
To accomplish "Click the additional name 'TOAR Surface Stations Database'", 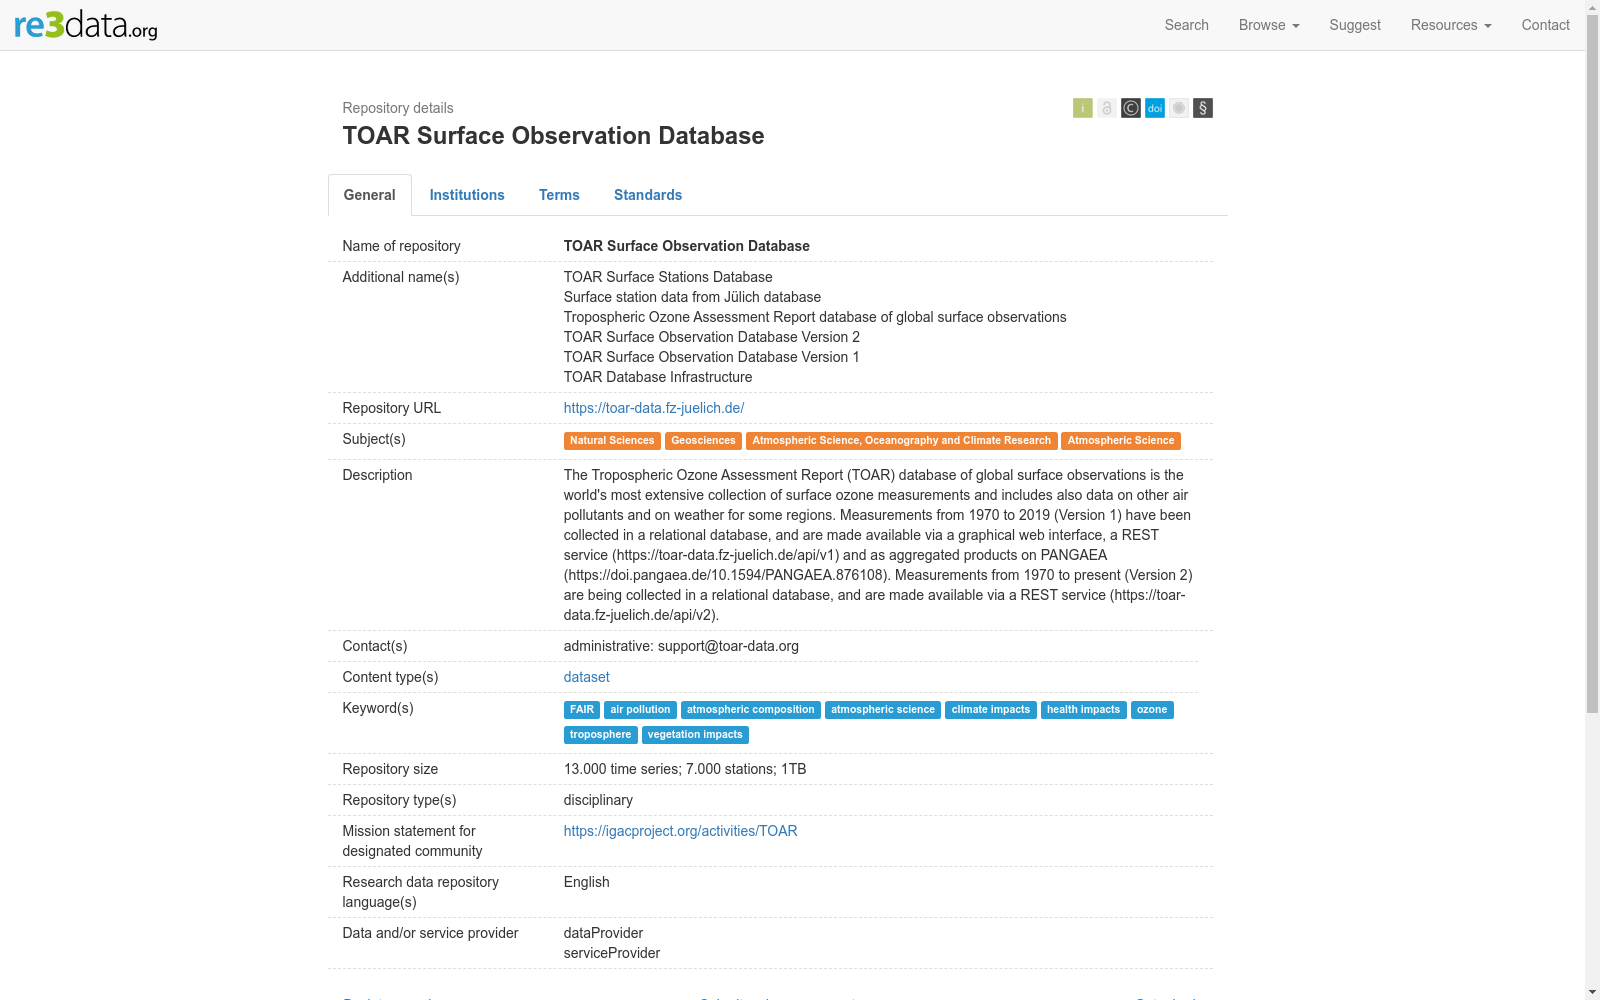I will pos(668,277).
